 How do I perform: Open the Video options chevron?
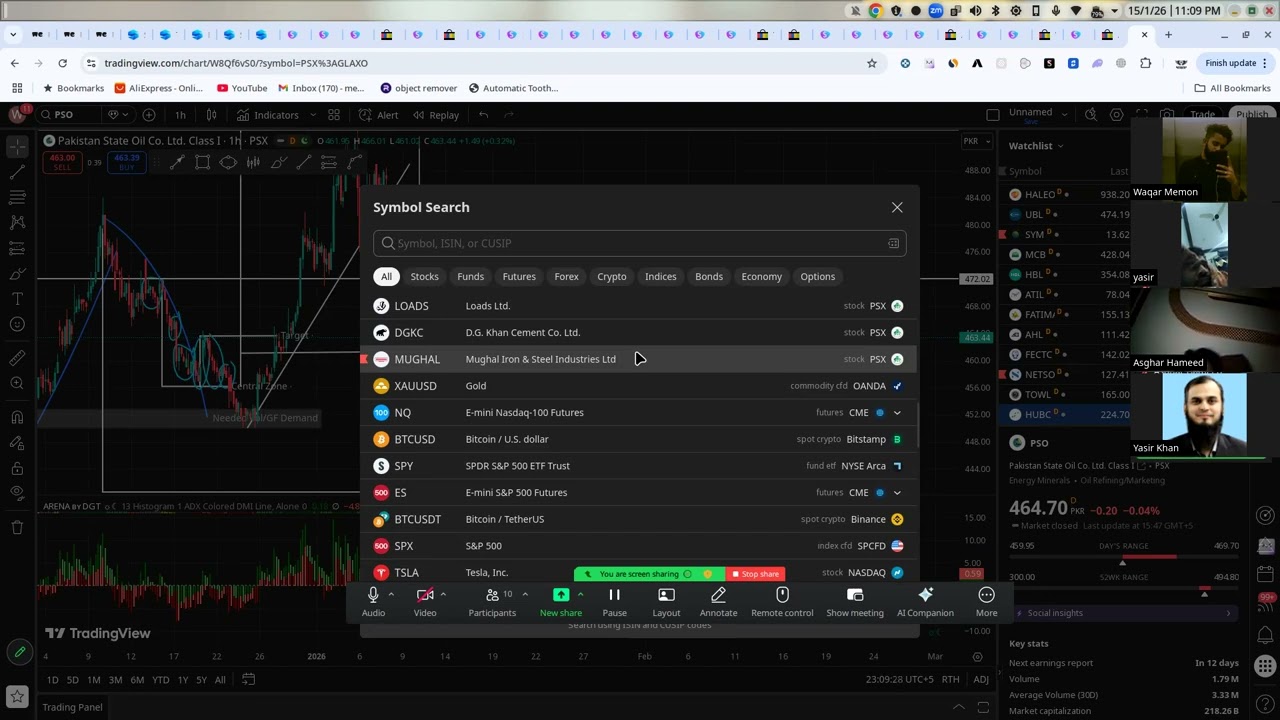(x=443, y=594)
